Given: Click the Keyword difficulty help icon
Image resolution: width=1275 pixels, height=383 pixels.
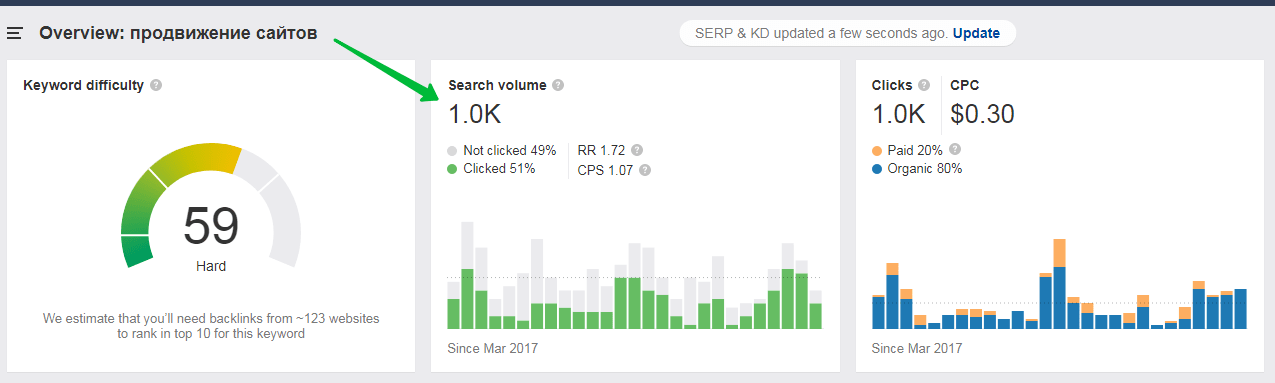Looking at the screenshot, I should (x=156, y=85).
